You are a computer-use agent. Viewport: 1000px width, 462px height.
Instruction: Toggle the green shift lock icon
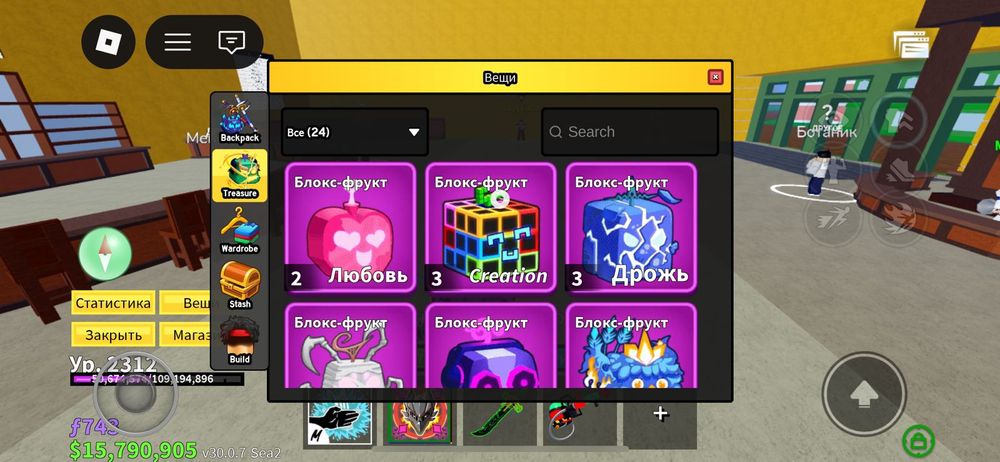coord(919,440)
